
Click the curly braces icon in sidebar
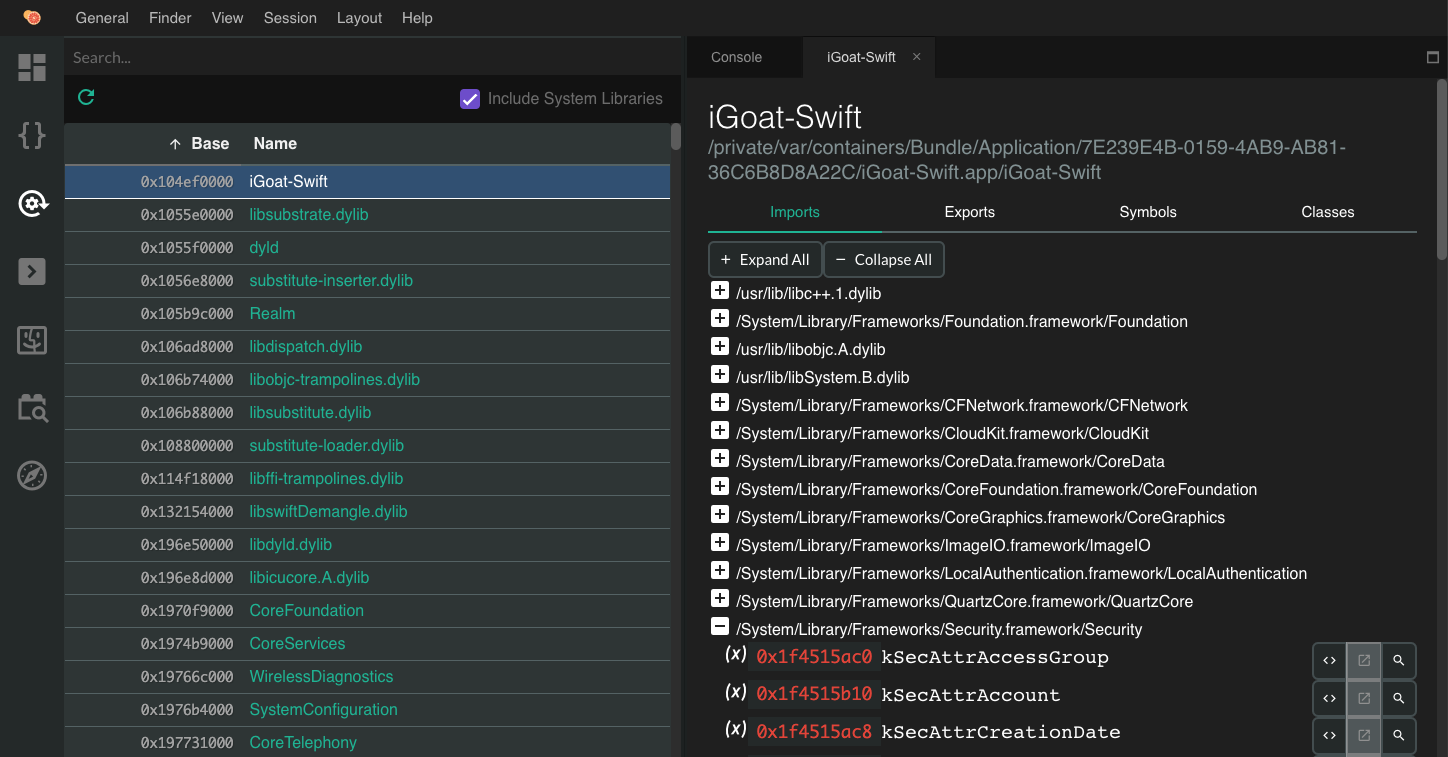tap(32, 136)
